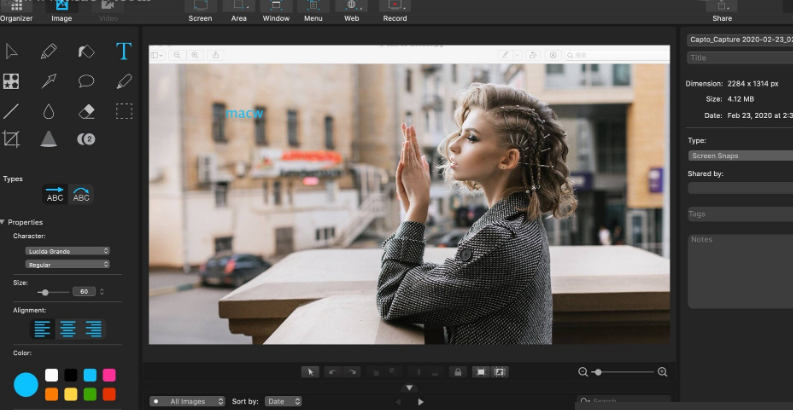Set text alignment to right
The width and height of the screenshot is (793, 410).
pyautogui.click(x=93, y=328)
